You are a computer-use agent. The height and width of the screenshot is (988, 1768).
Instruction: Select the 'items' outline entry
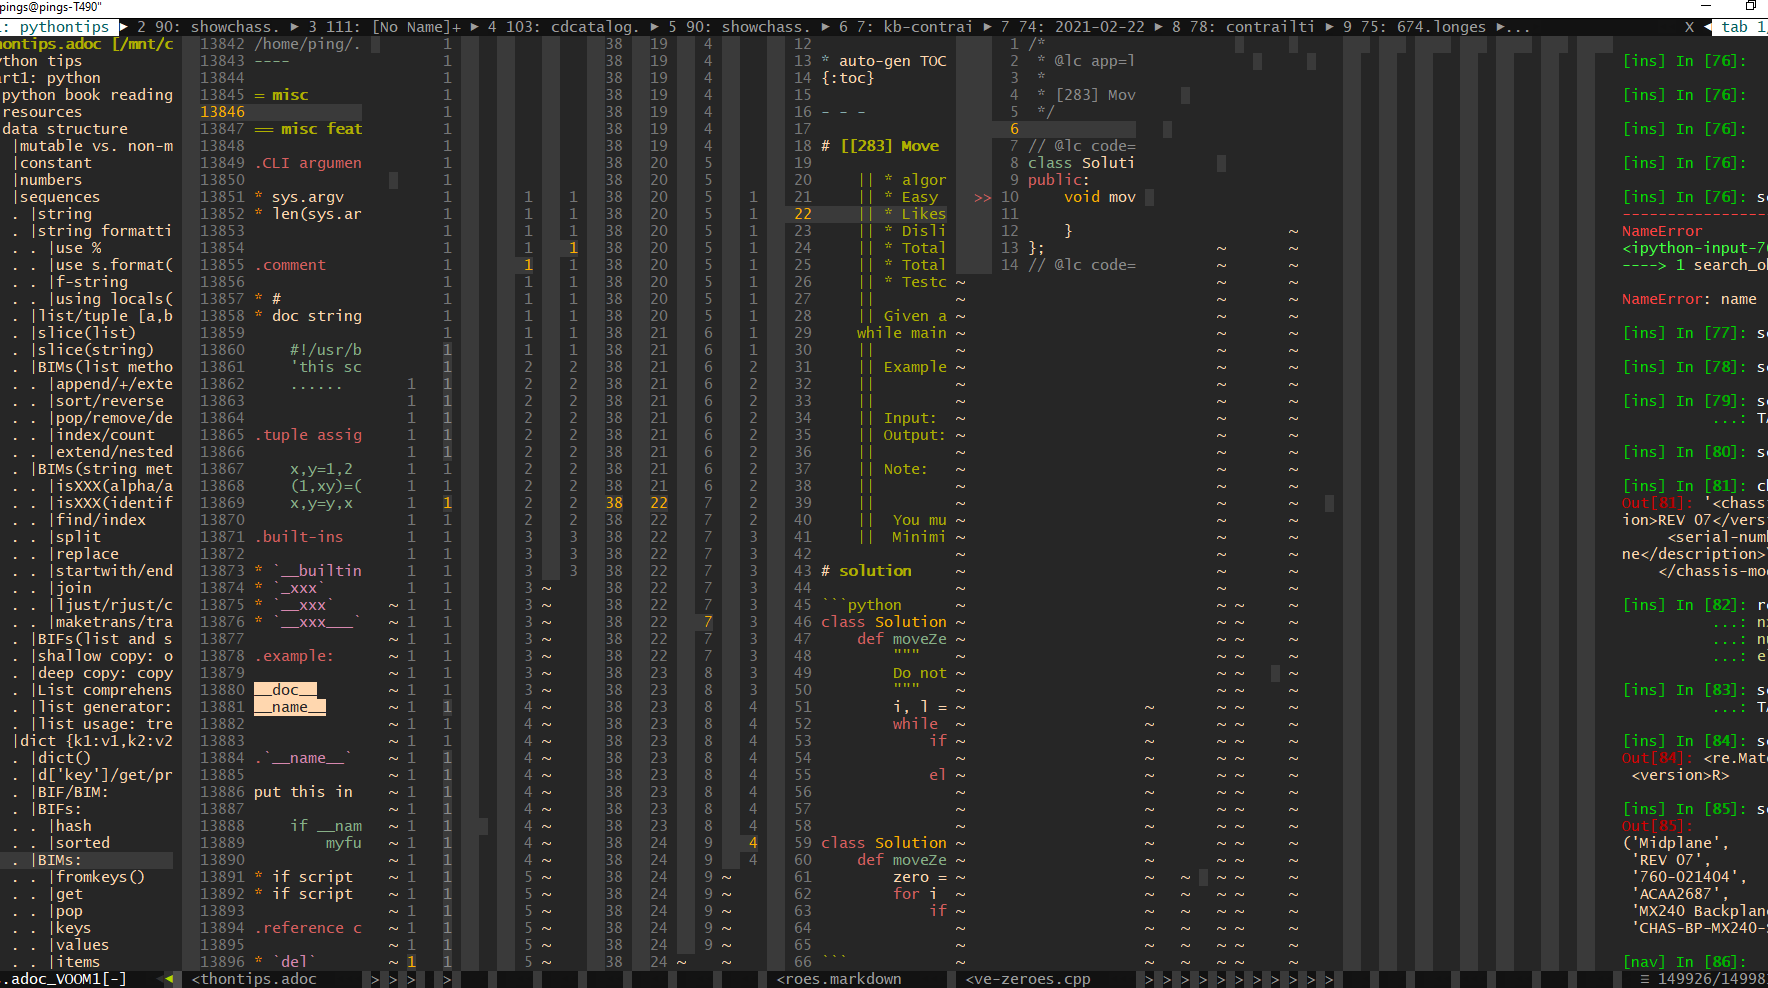78,962
